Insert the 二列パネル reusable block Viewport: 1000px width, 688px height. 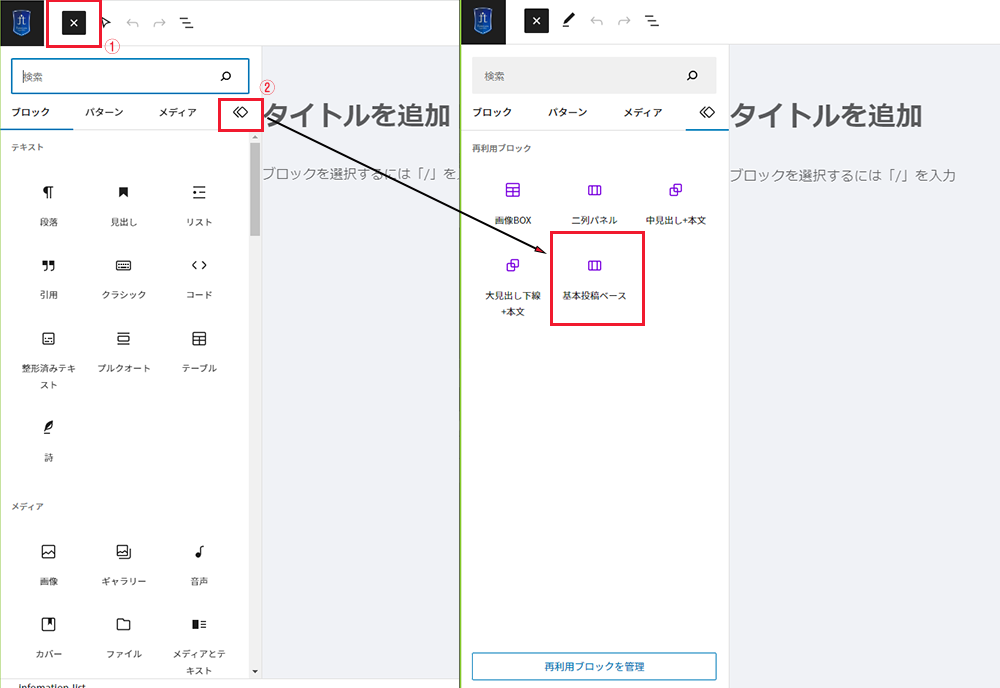pyautogui.click(x=594, y=203)
